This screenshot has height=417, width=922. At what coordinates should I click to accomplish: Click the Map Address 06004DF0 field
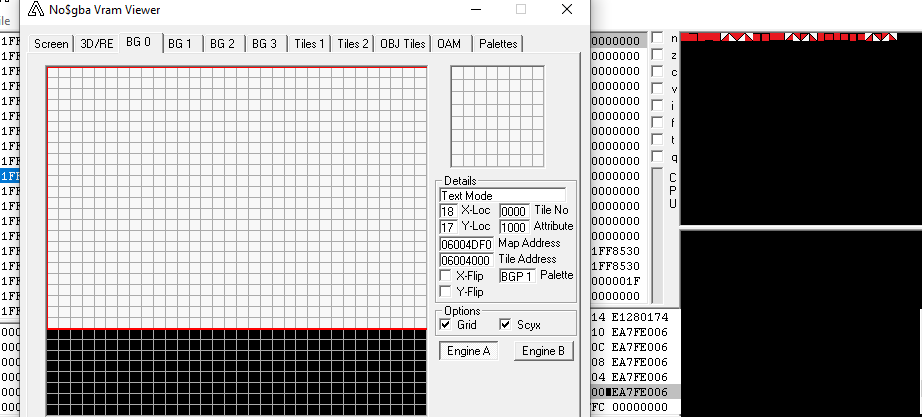tap(466, 244)
